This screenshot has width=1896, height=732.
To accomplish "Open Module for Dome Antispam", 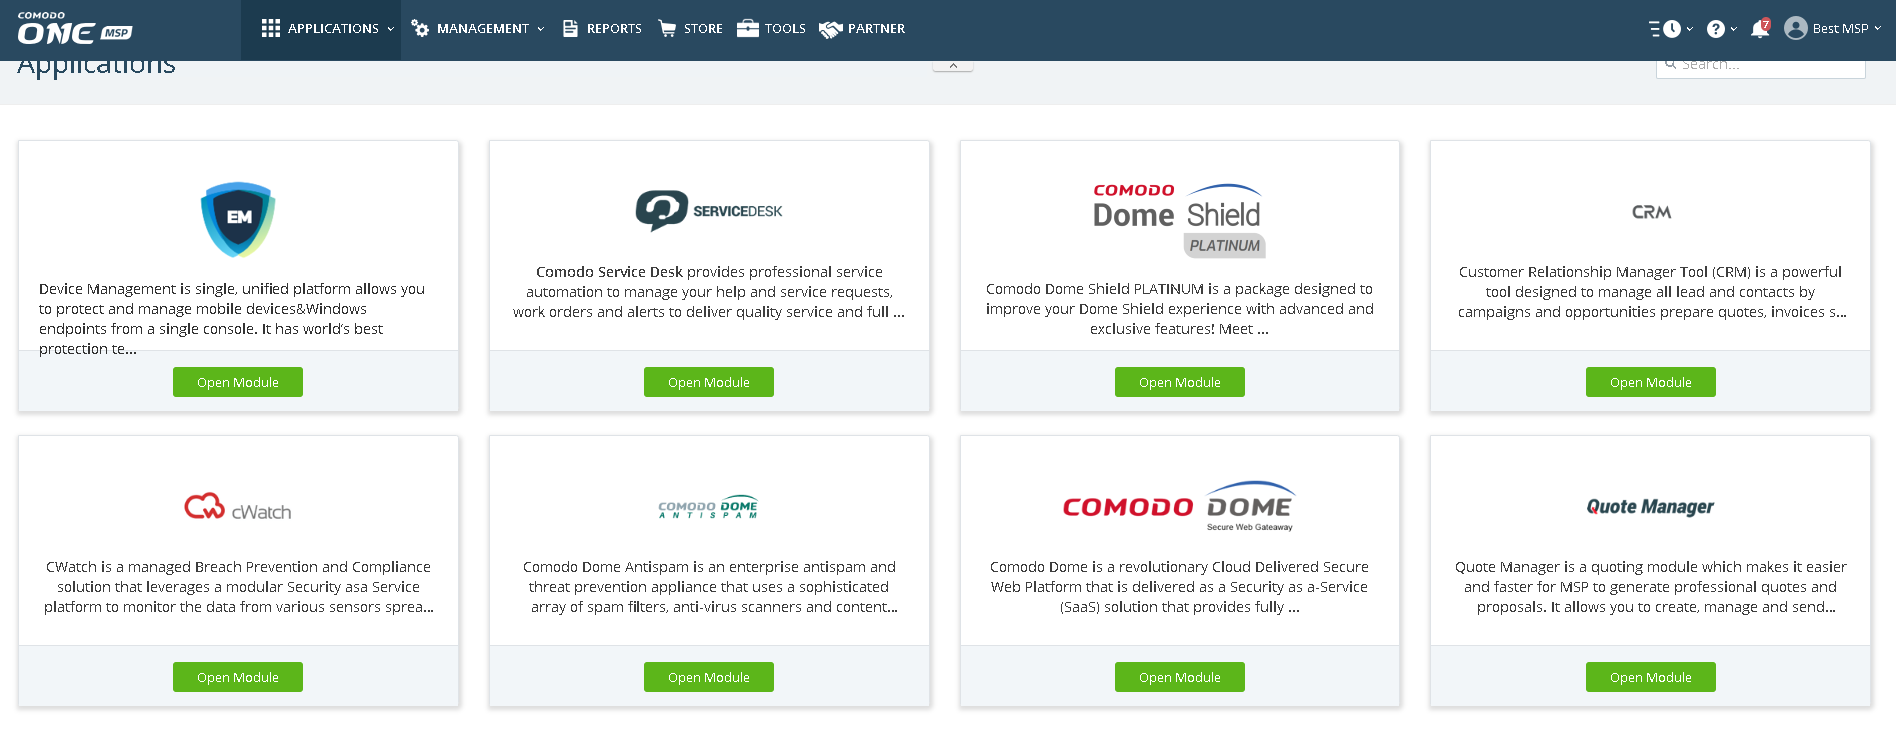I will click(x=709, y=677).
